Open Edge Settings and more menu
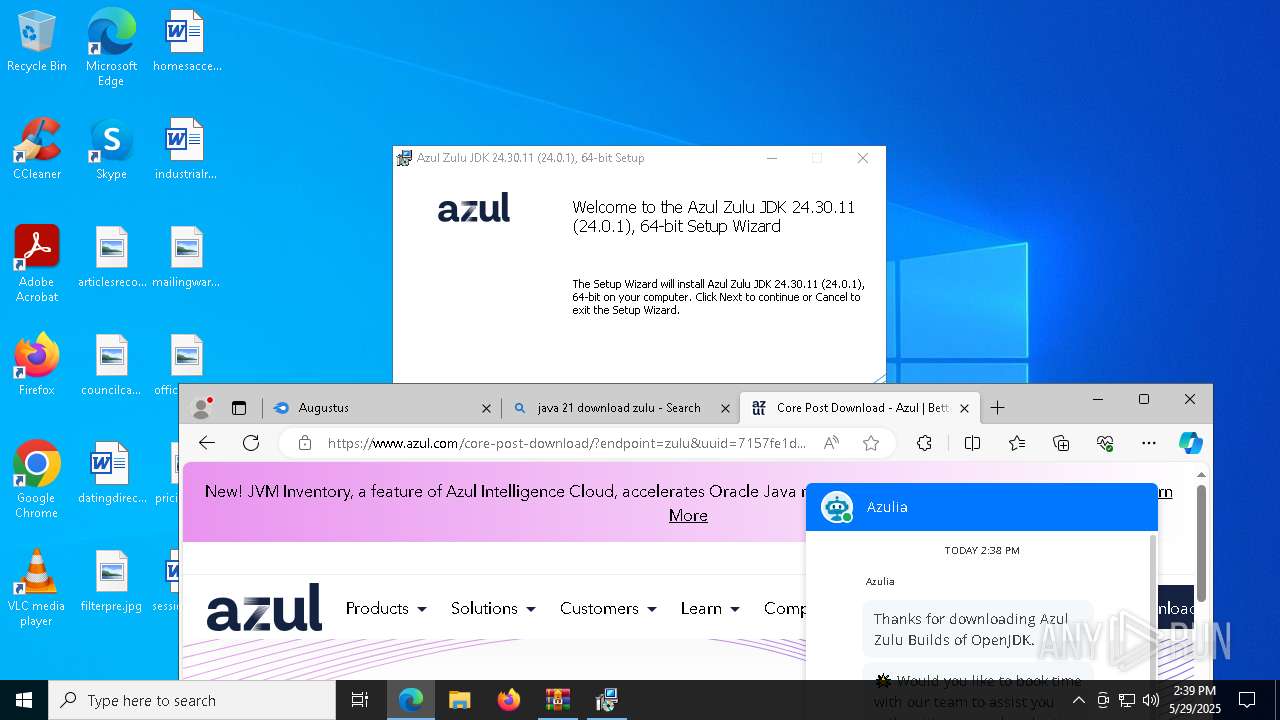 click(x=1149, y=443)
